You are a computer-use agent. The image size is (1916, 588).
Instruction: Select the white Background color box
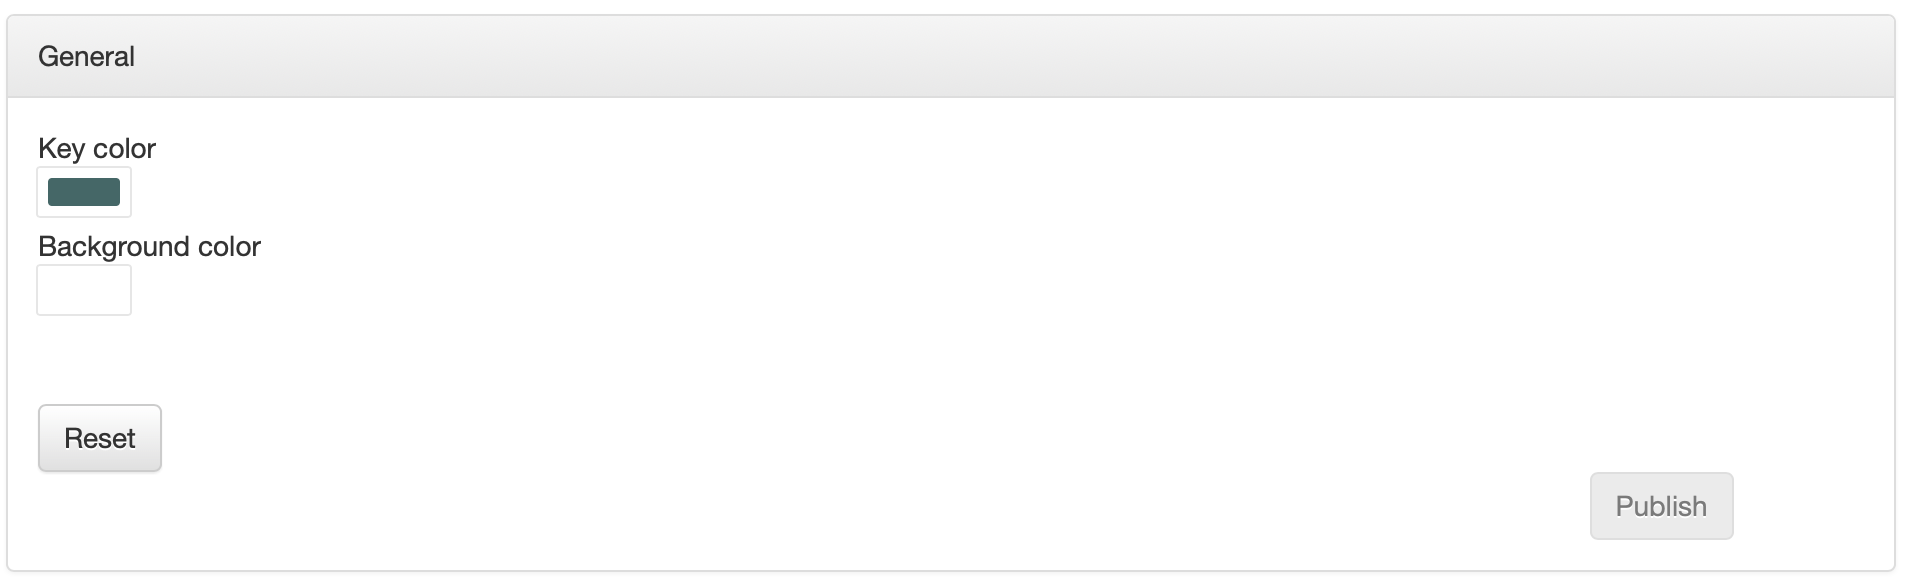coord(84,290)
